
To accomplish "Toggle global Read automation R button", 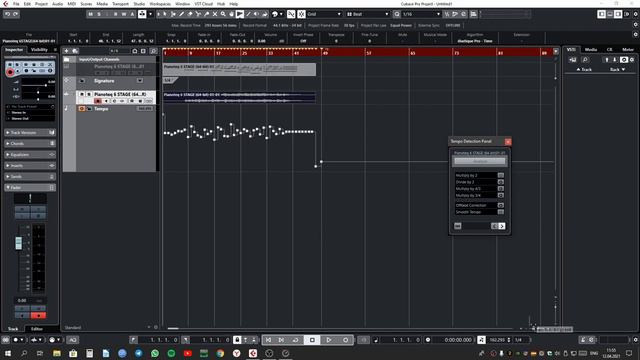I will click(116, 14).
